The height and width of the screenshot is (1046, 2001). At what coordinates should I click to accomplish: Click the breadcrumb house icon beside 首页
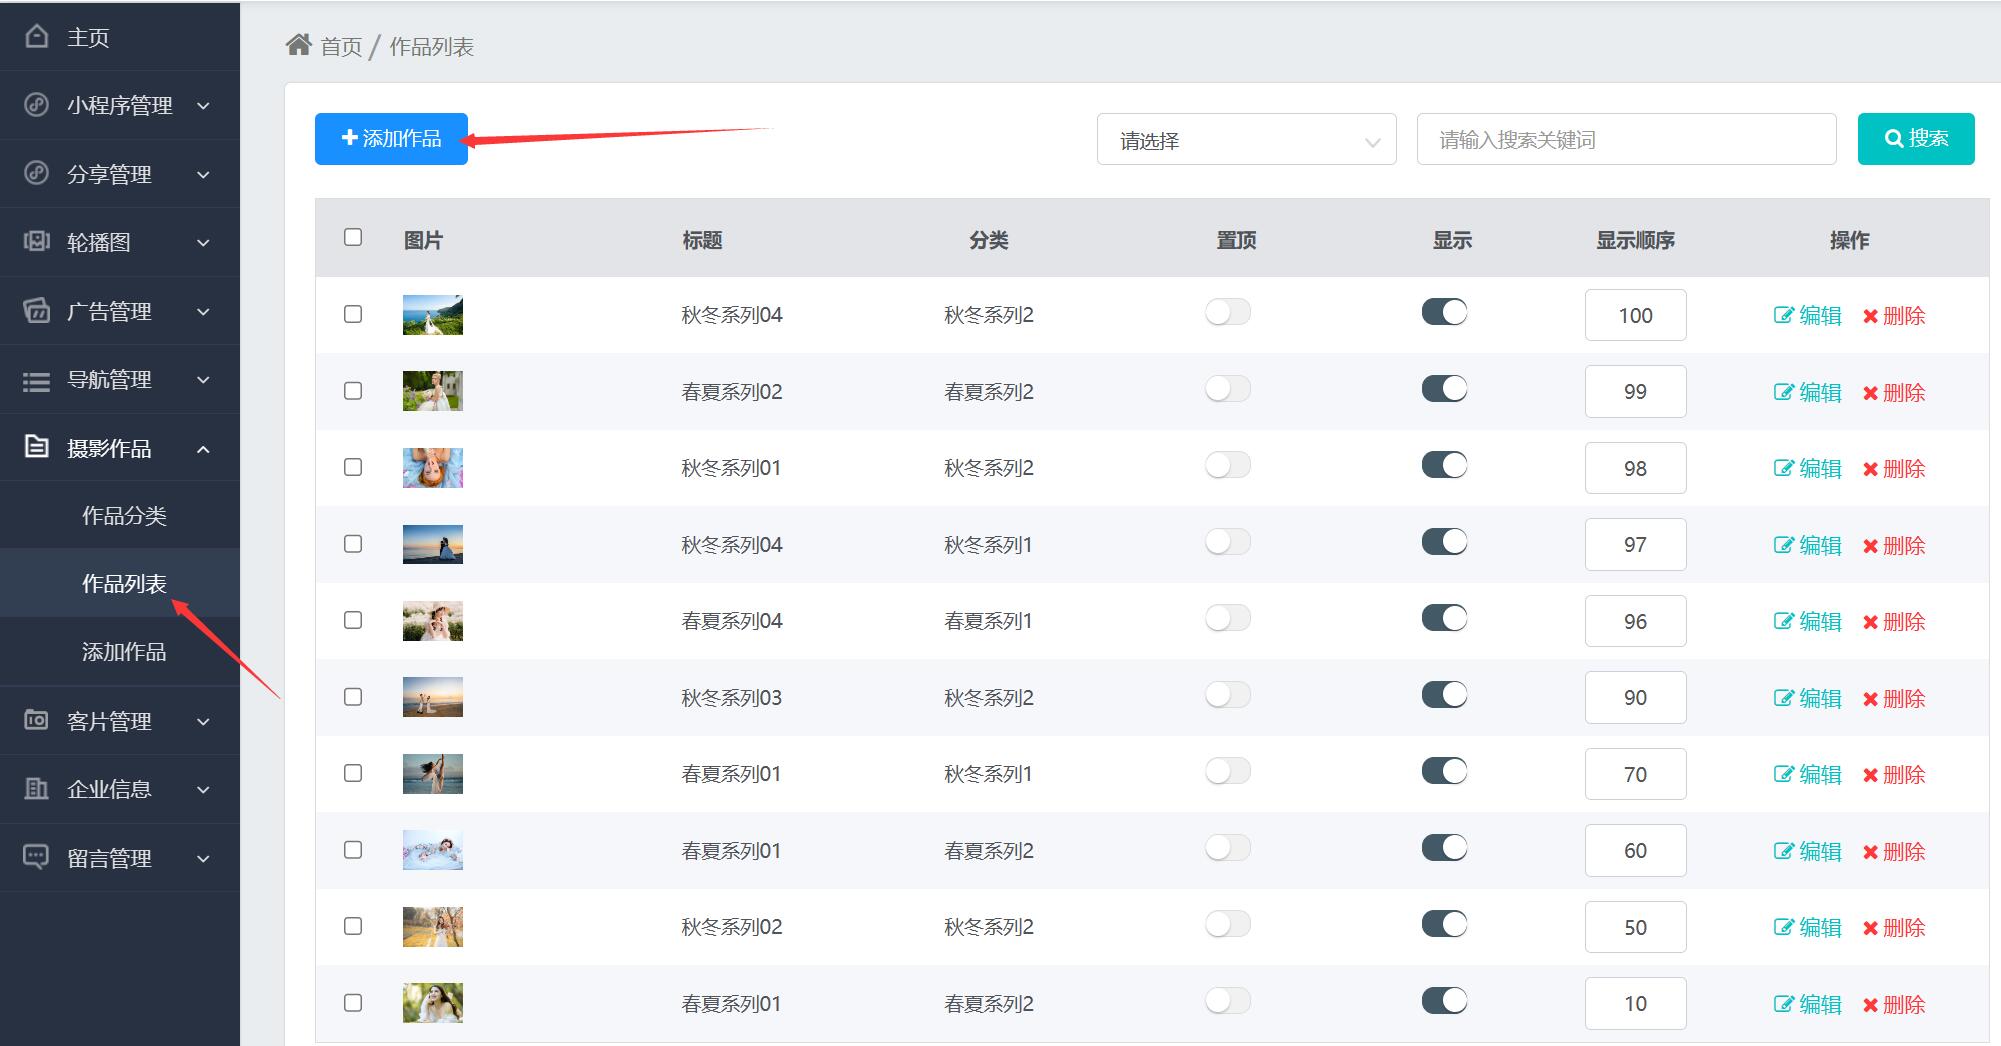298,45
